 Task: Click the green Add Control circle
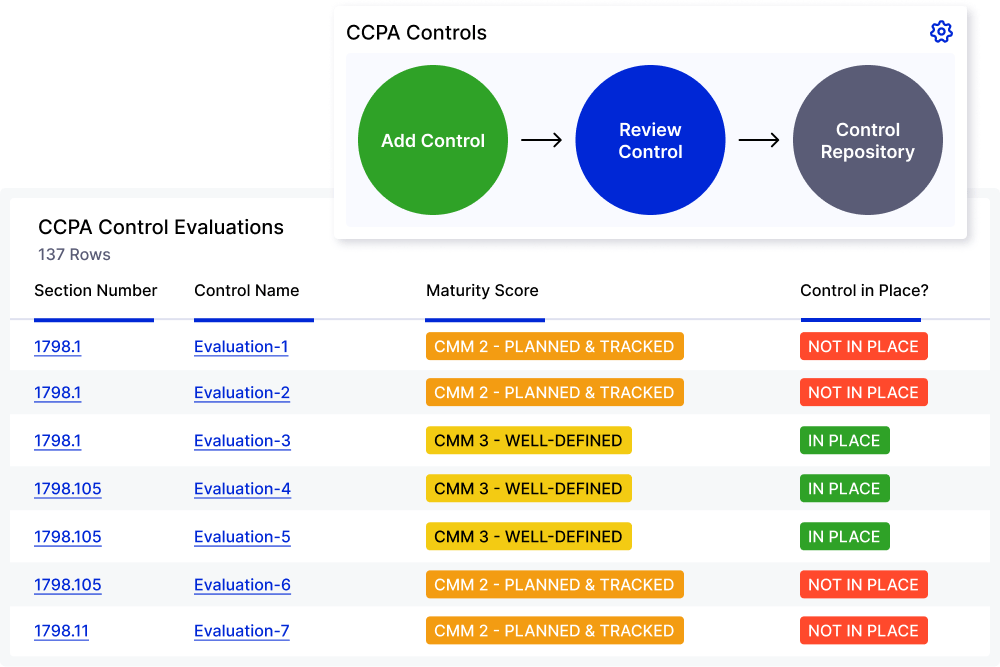click(x=433, y=141)
